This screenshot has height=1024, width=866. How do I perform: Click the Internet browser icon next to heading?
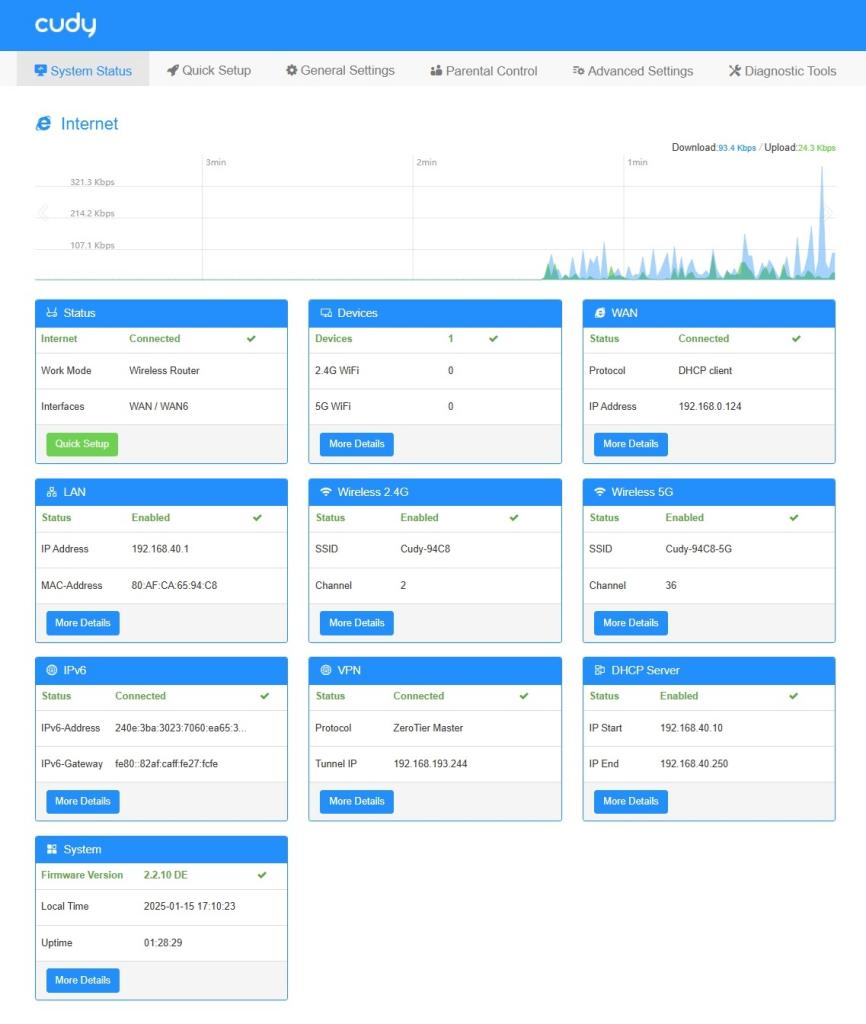click(44, 123)
